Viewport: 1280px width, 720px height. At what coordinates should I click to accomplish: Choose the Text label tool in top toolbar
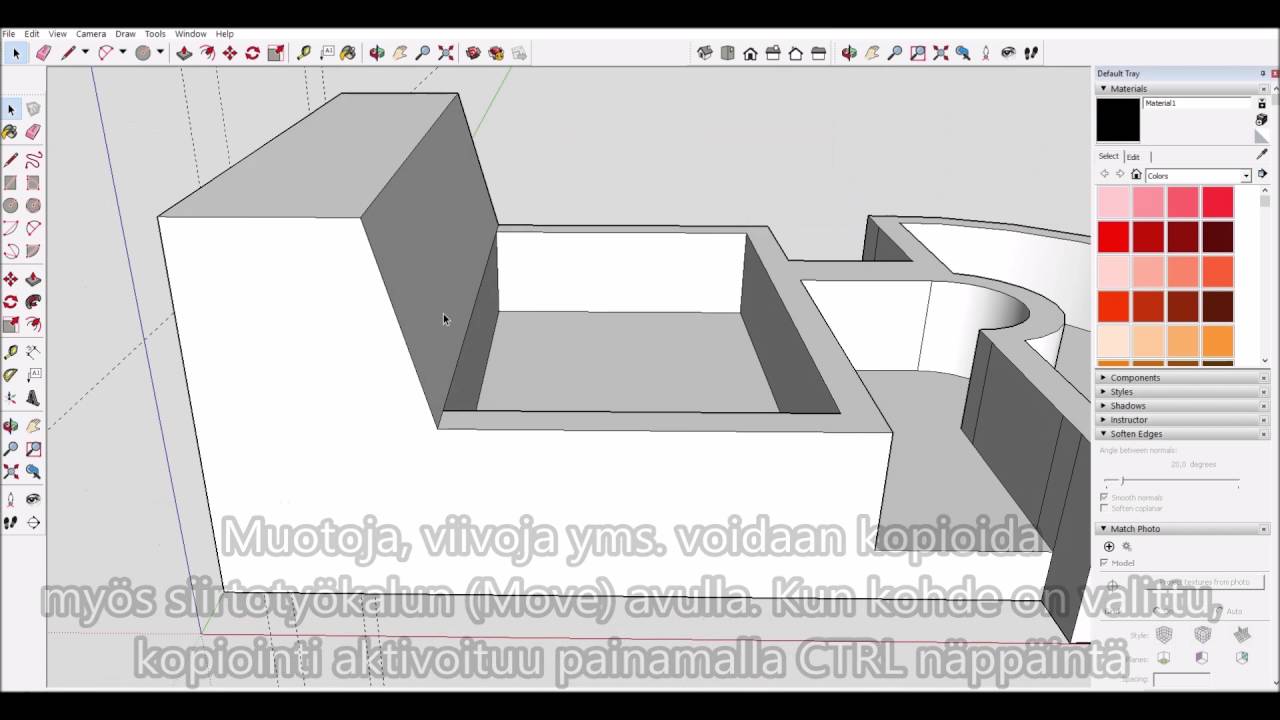(327, 53)
